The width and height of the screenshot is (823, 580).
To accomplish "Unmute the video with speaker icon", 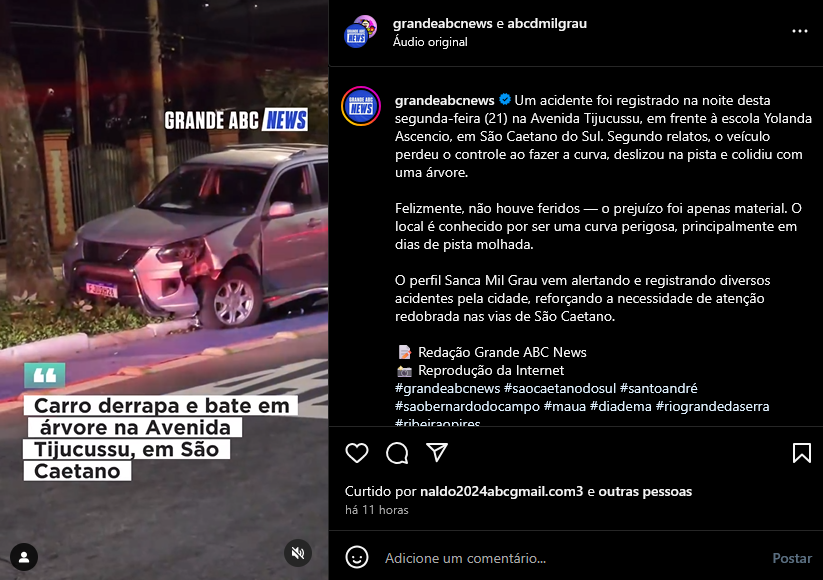I will pyautogui.click(x=298, y=553).
